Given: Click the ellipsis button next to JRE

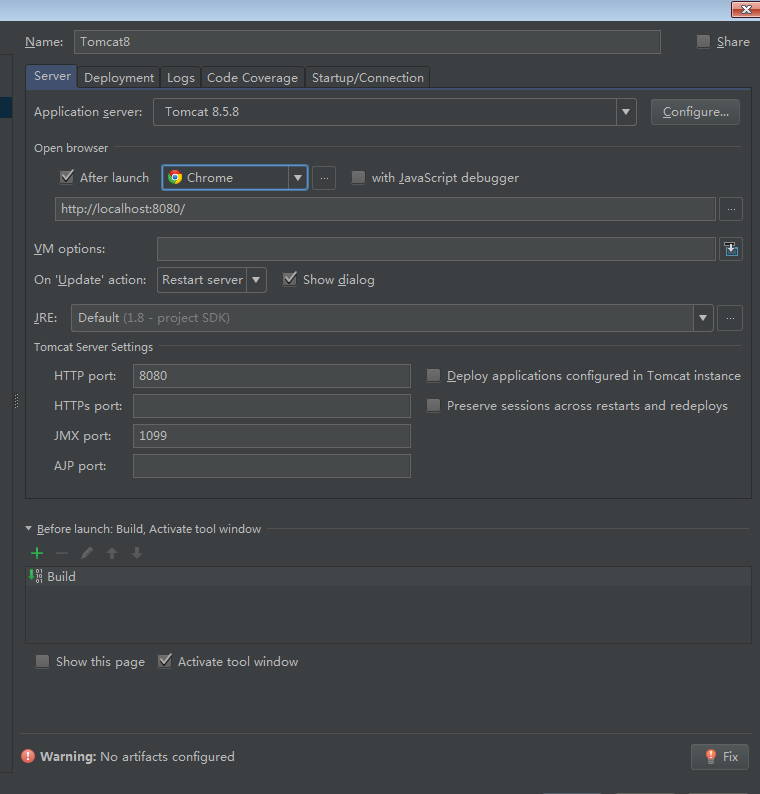Looking at the screenshot, I should coord(730,318).
